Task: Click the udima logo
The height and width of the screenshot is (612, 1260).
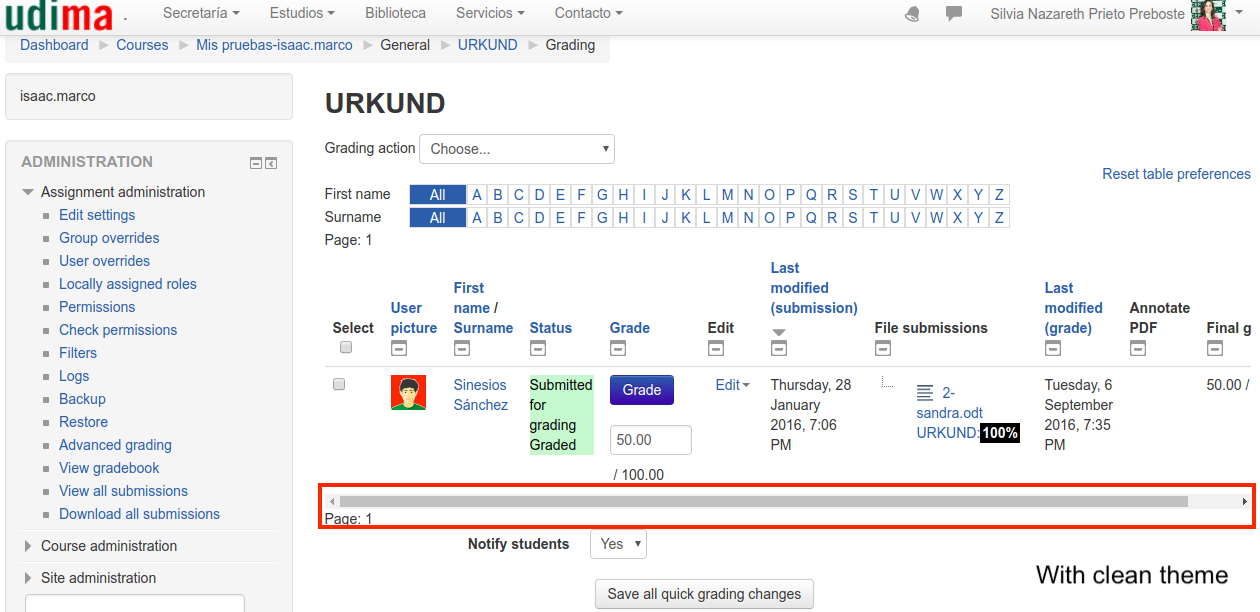Action: 57,15
